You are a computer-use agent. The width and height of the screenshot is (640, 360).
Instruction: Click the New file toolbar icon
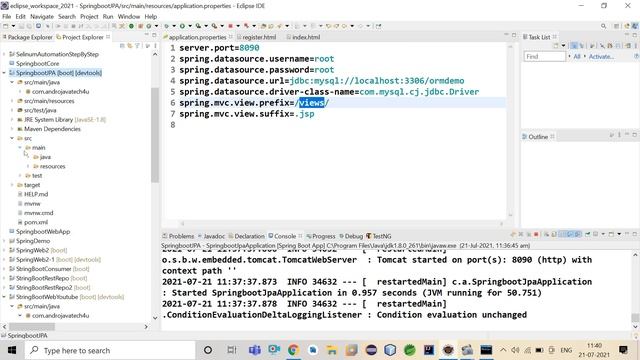(6, 26)
